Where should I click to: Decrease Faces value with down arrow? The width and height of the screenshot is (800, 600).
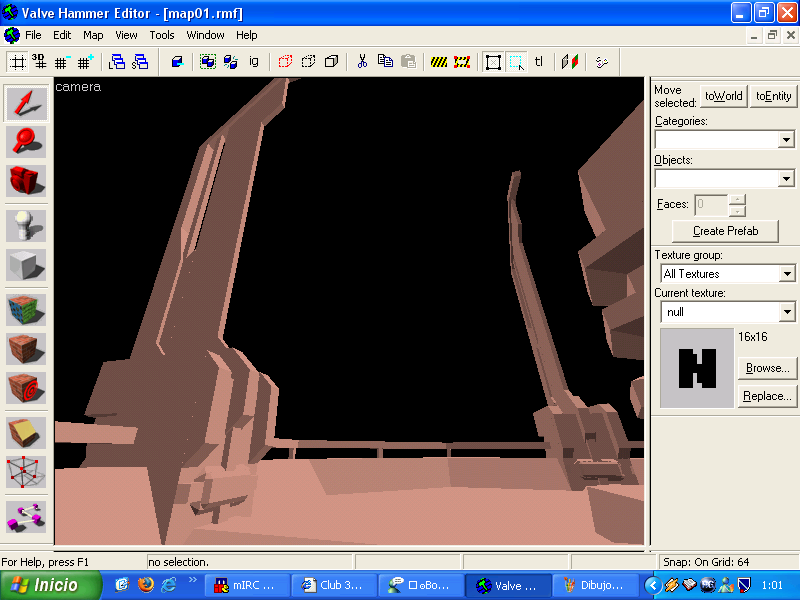point(737,211)
